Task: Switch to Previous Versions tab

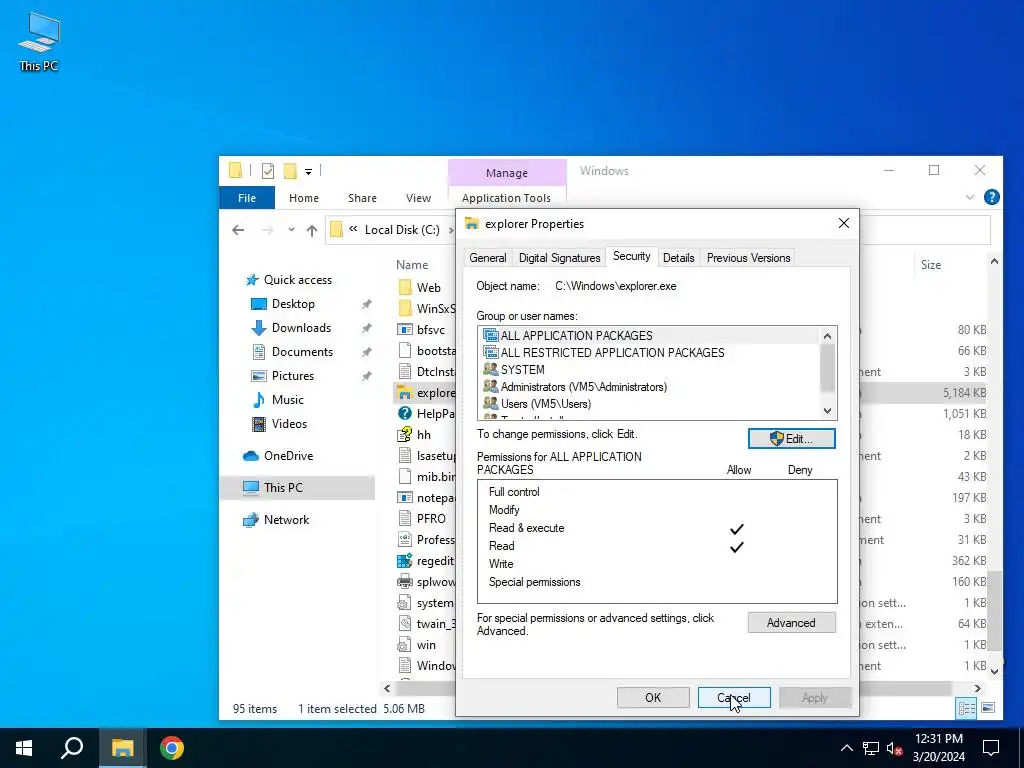Action: point(748,258)
